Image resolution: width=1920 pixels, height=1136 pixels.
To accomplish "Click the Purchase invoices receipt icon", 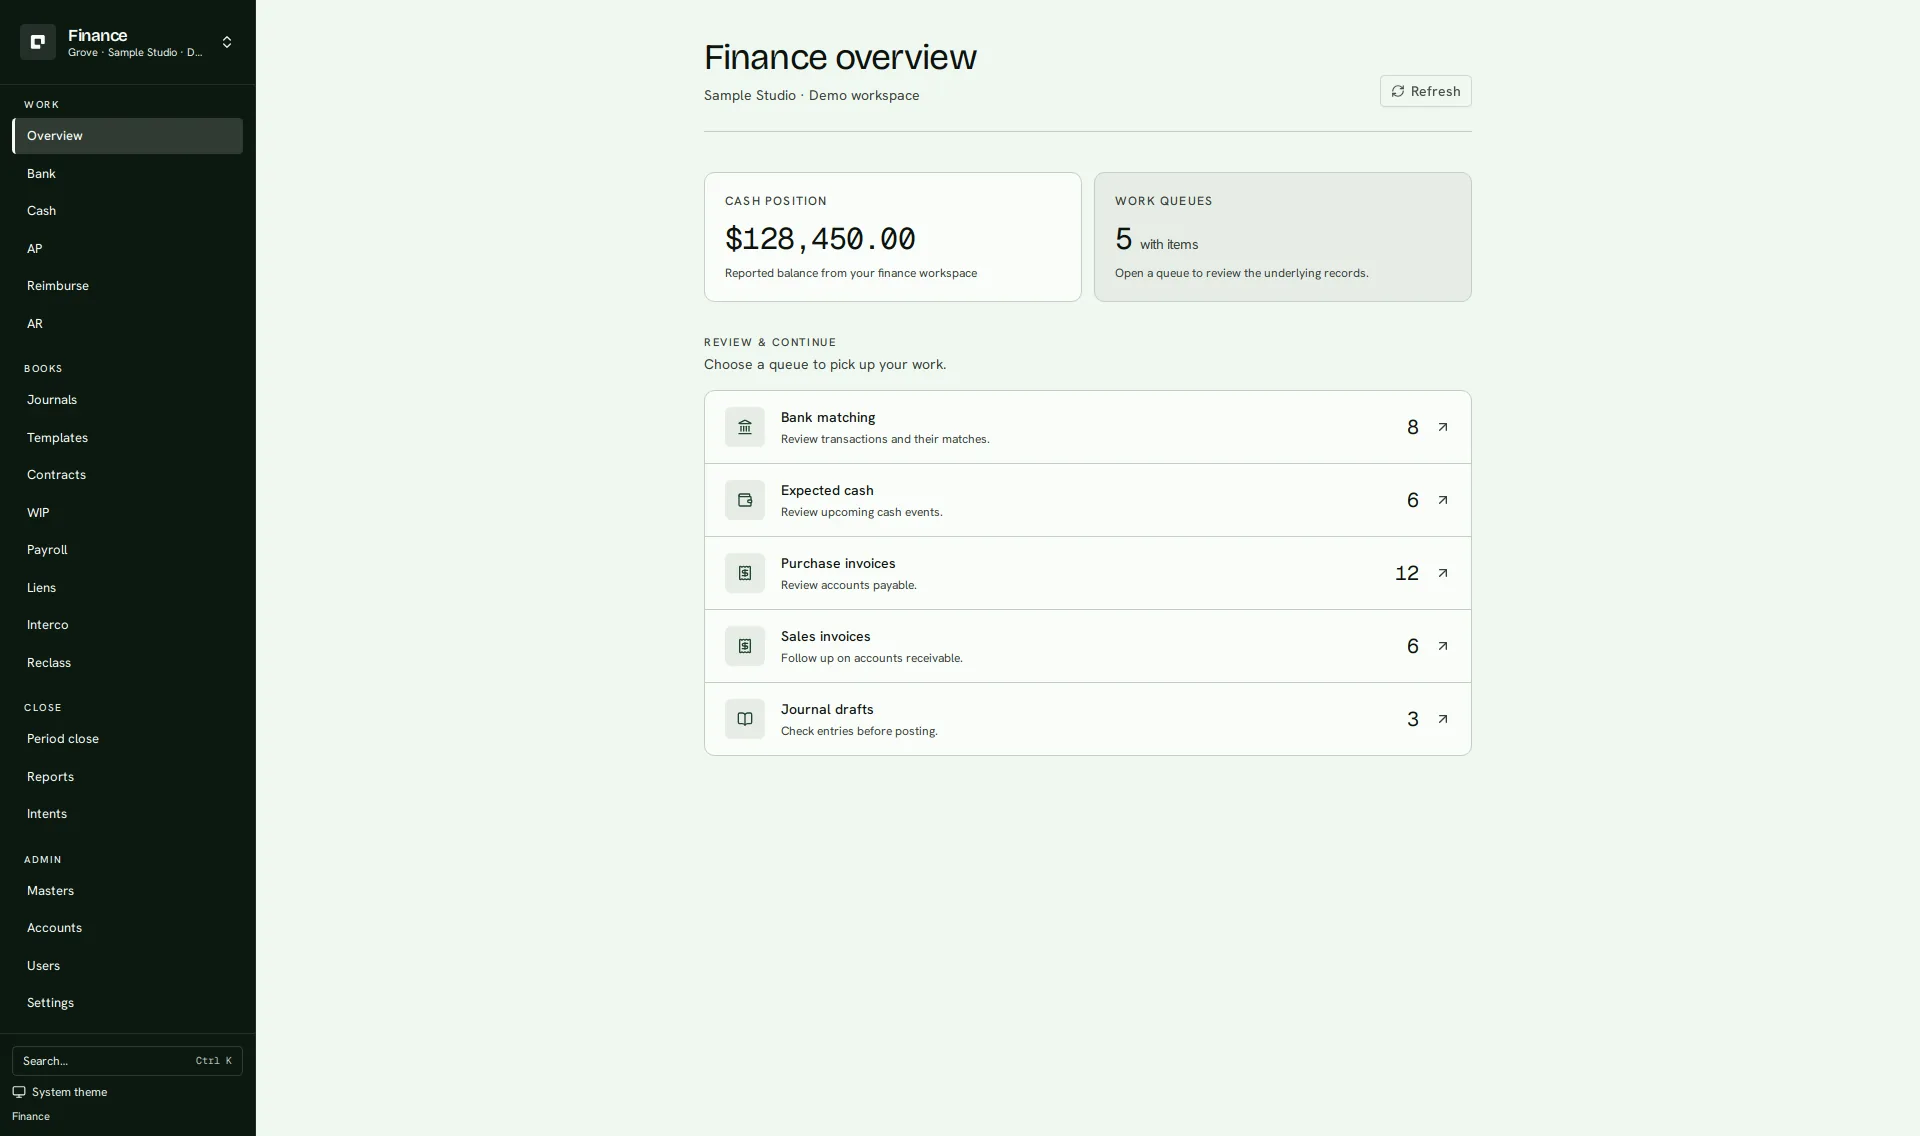I will pyautogui.click(x=745, y=573).
